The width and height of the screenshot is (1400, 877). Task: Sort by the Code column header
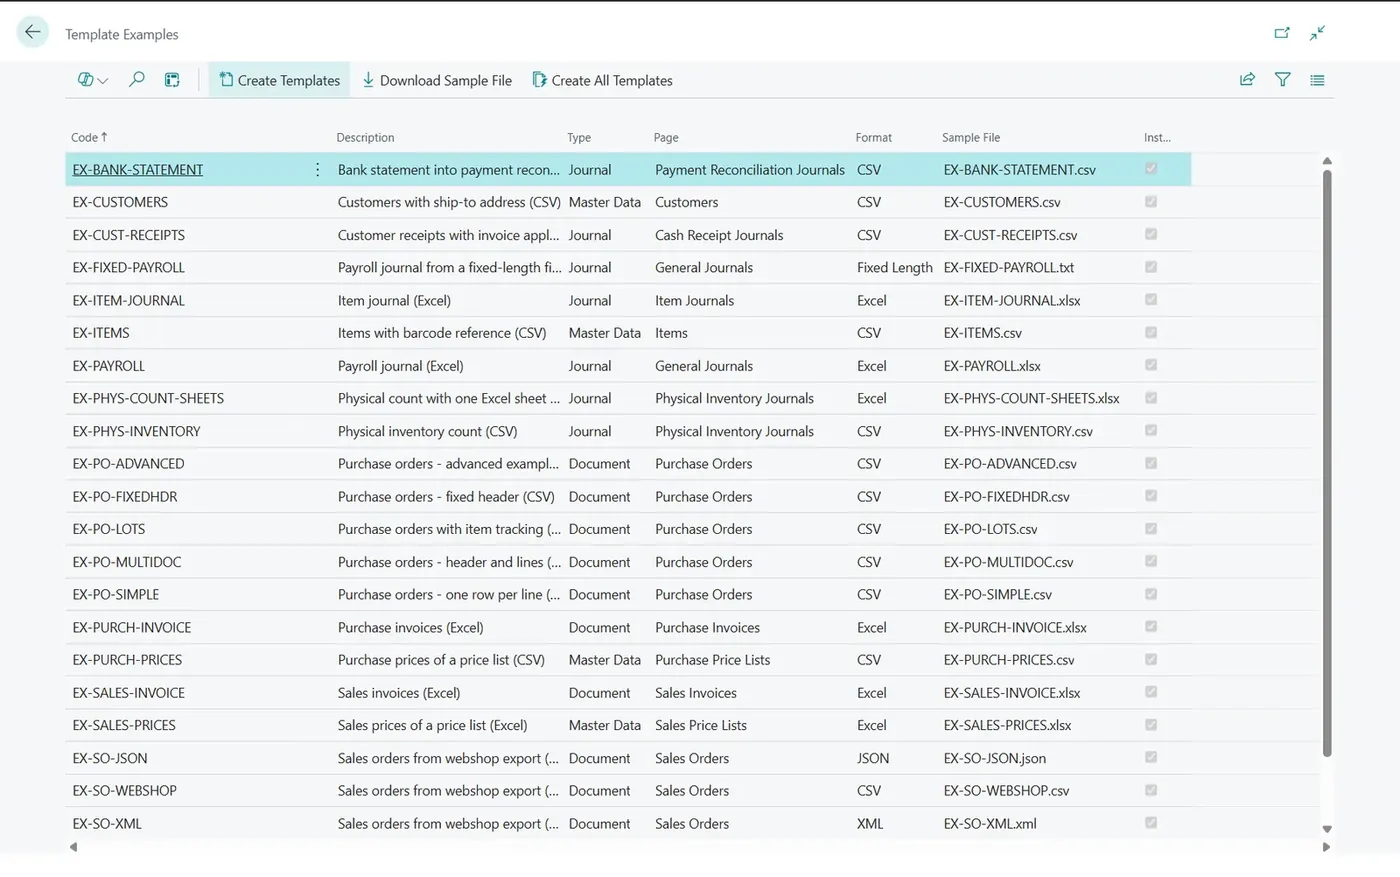click(89, 137)
